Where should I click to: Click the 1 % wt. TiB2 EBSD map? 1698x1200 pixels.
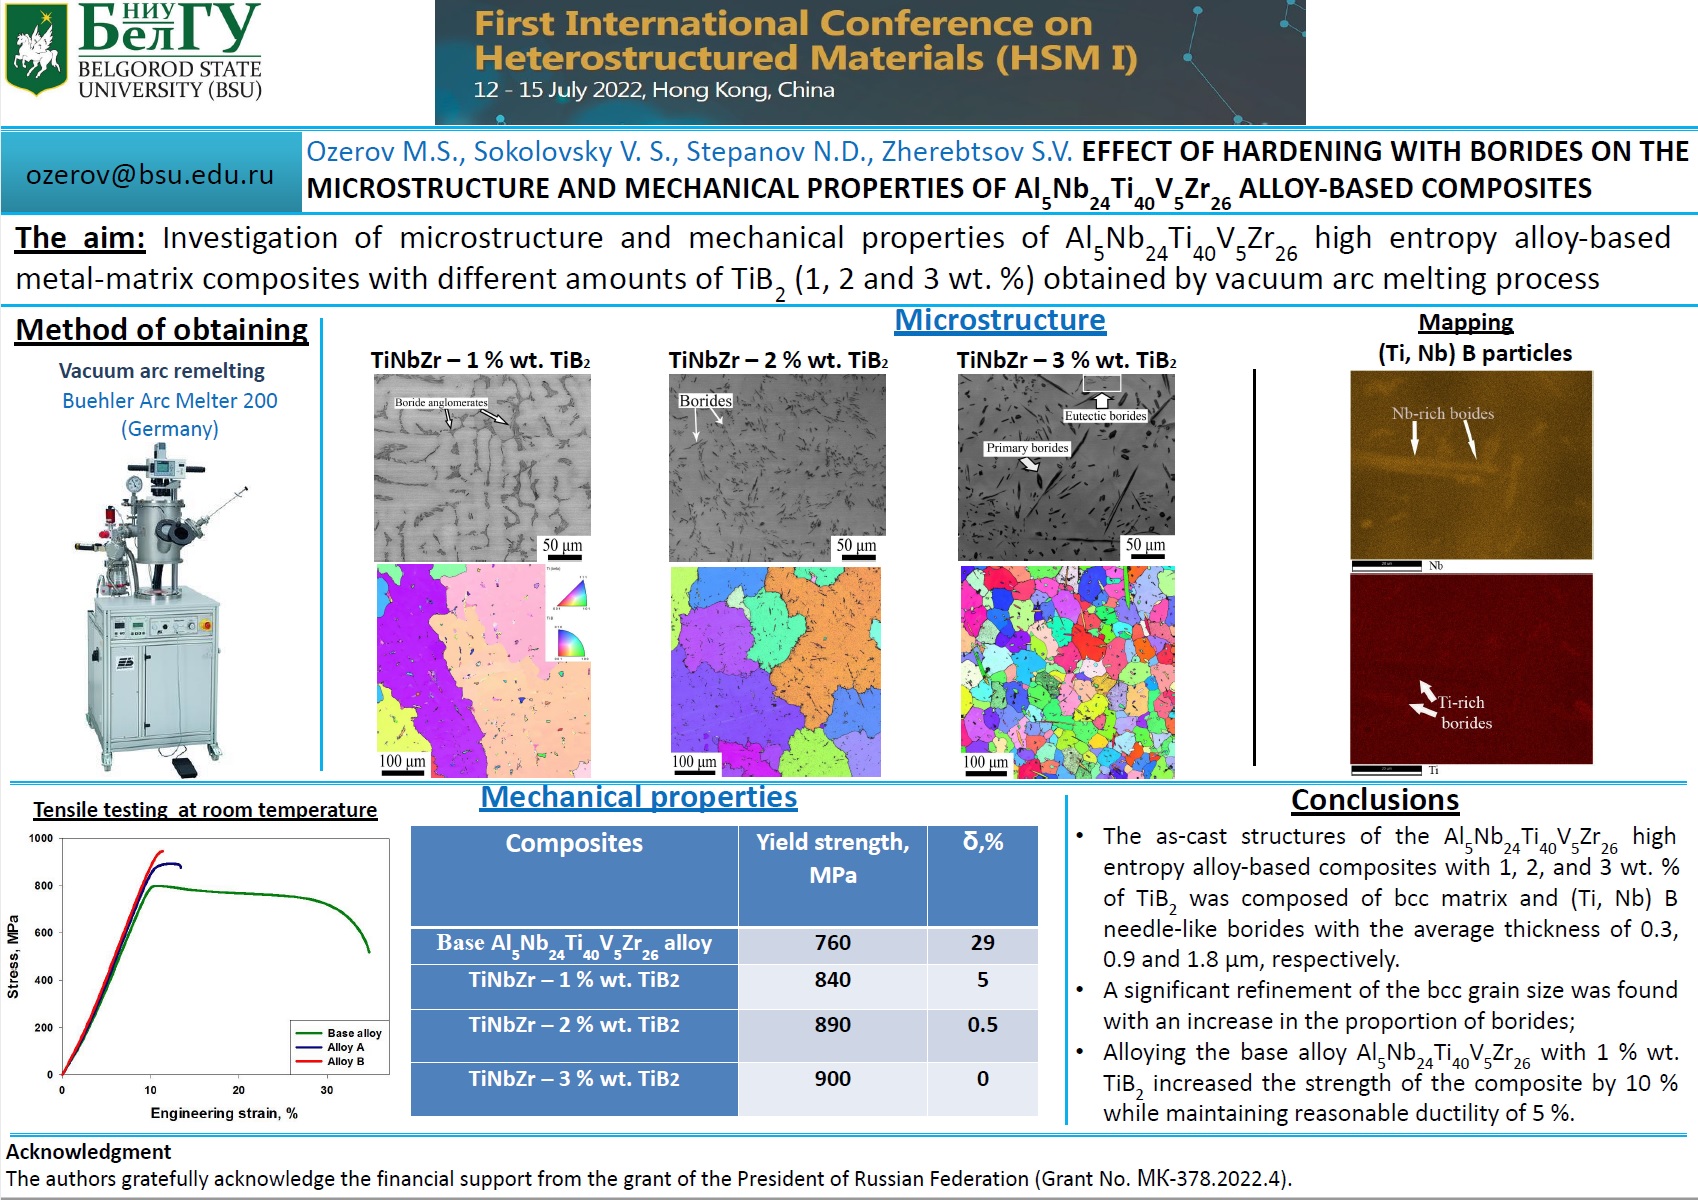click(483, 671)
